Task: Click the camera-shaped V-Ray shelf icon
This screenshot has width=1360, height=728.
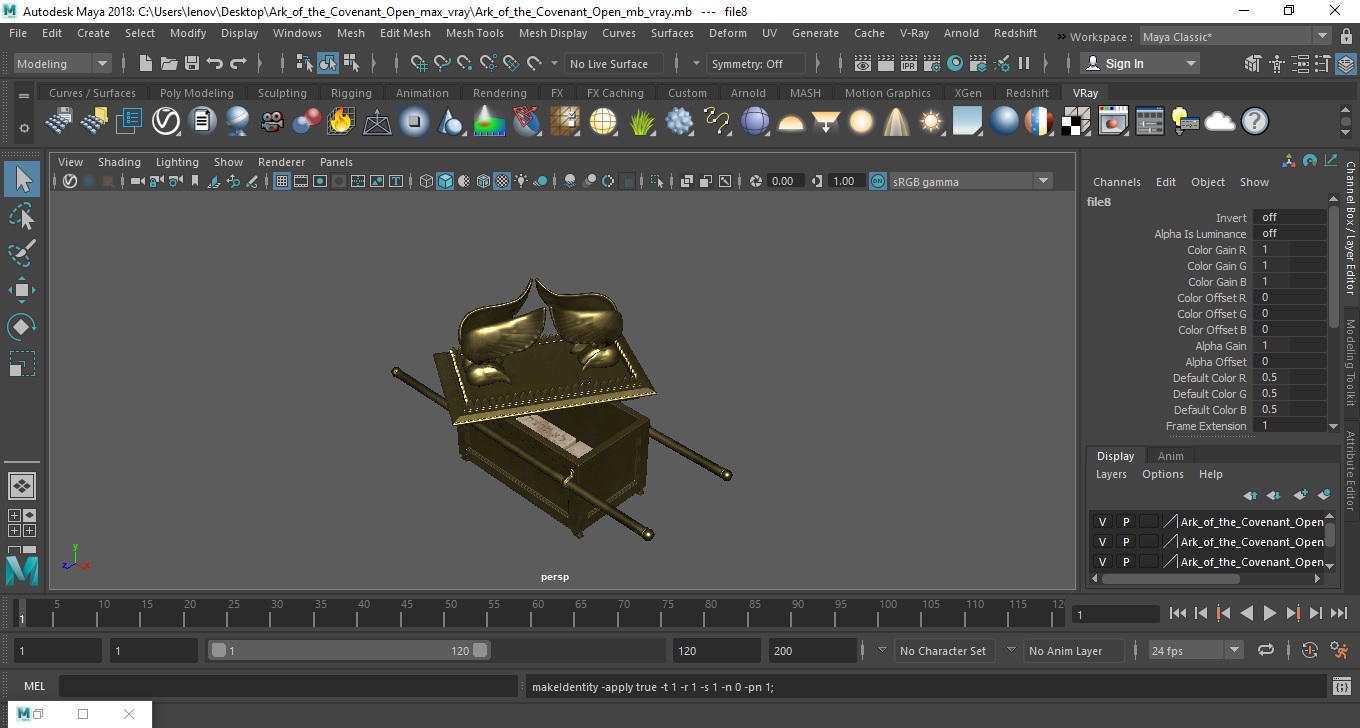Action: [x=272, y=122]
